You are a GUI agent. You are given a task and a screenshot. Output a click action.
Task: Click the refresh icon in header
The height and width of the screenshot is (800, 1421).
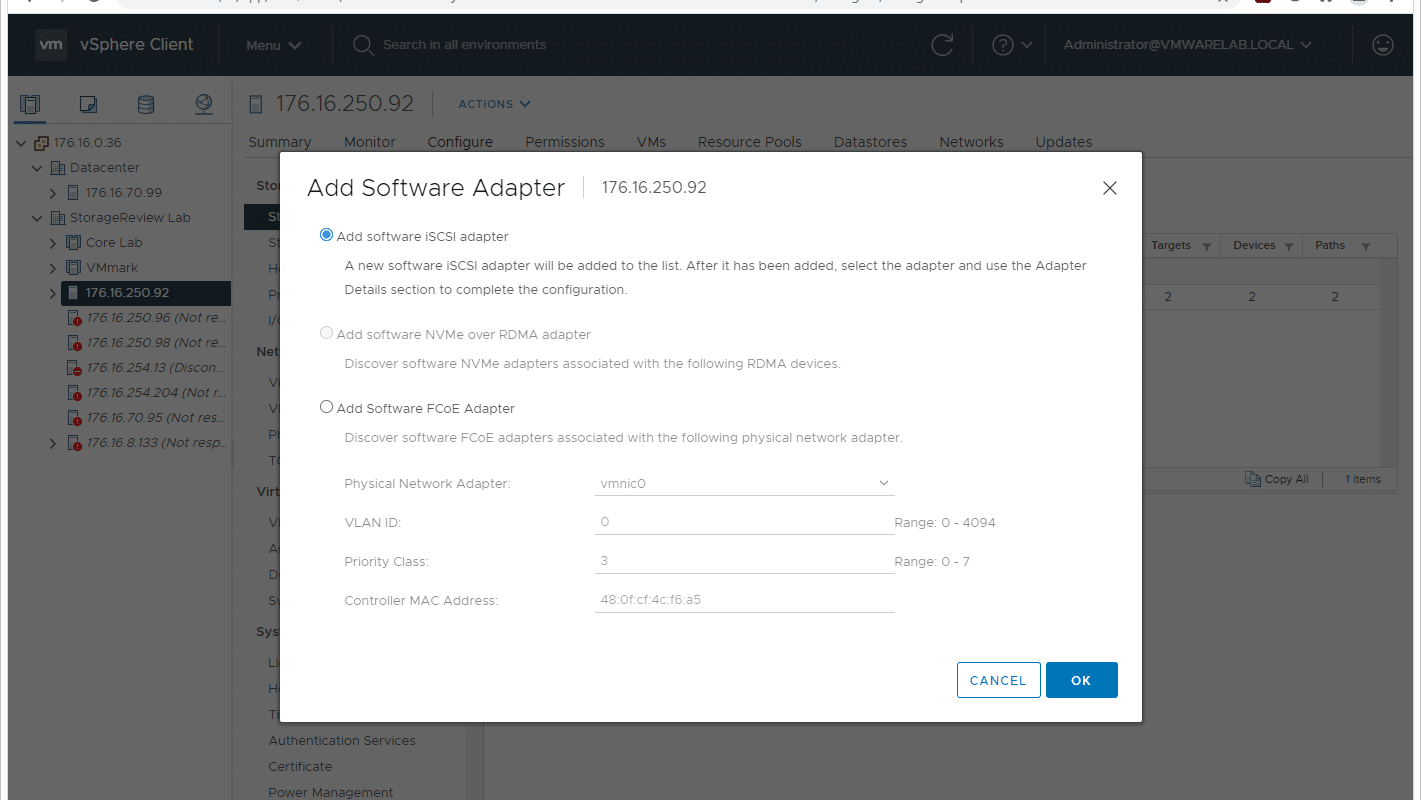tap(942, 45)
